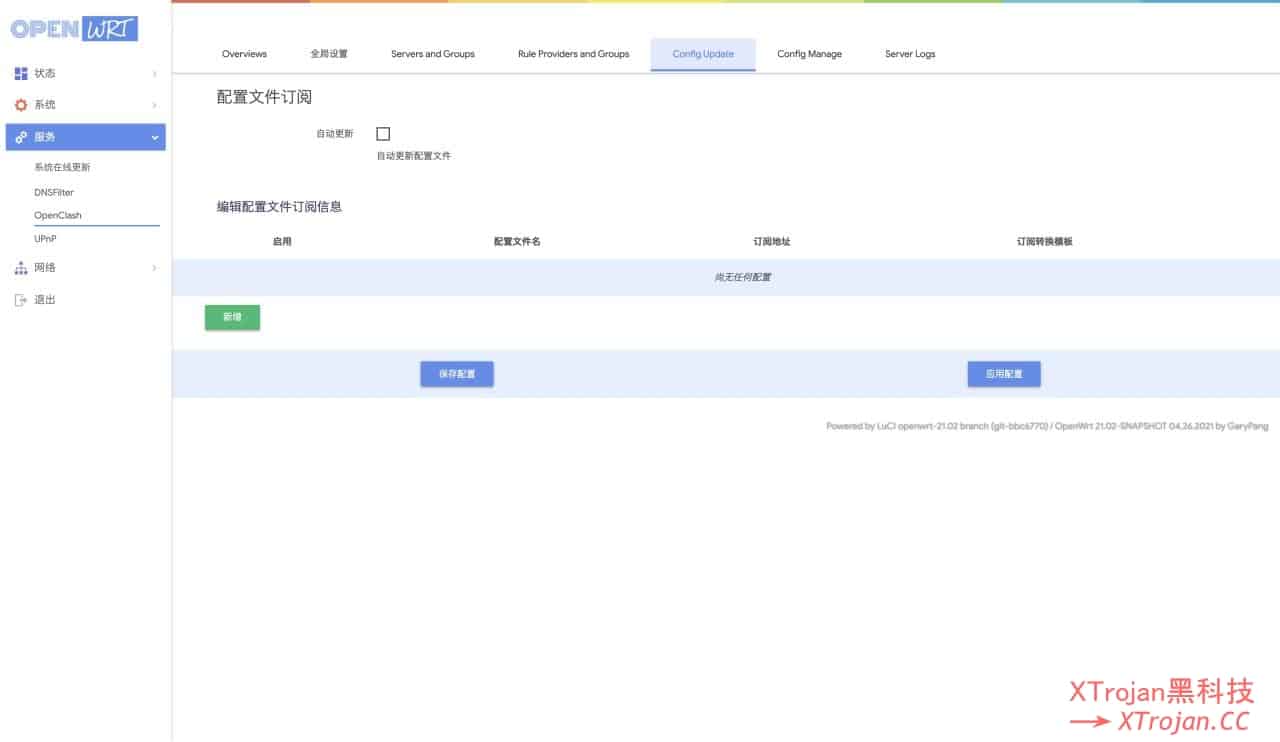Image resolution: width=1280 pixels, height=742 pixels.
Task: Click the 保存配置 button
Action: coord(457,374)
